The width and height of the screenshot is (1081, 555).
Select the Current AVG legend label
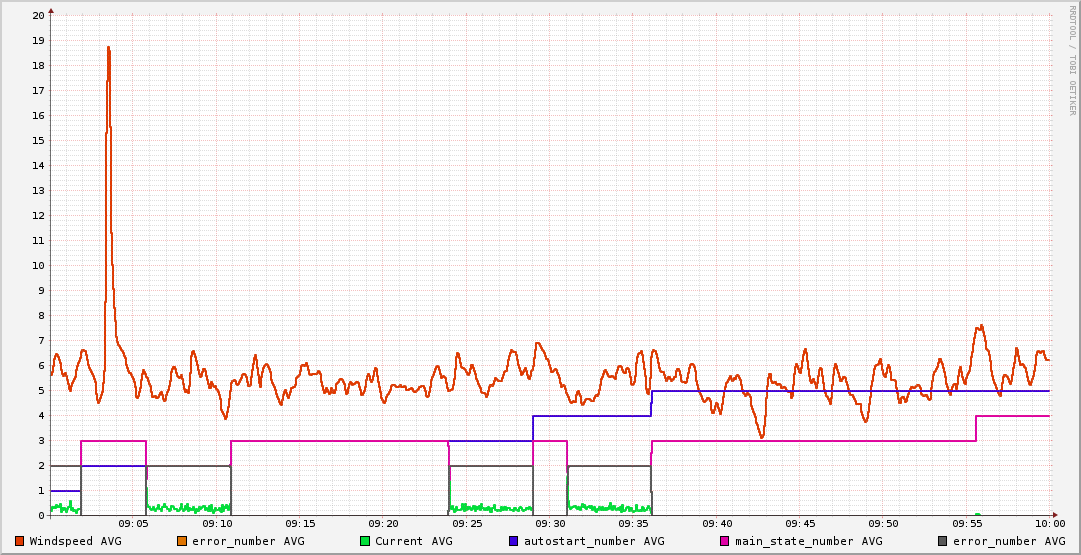coord(413,541)
